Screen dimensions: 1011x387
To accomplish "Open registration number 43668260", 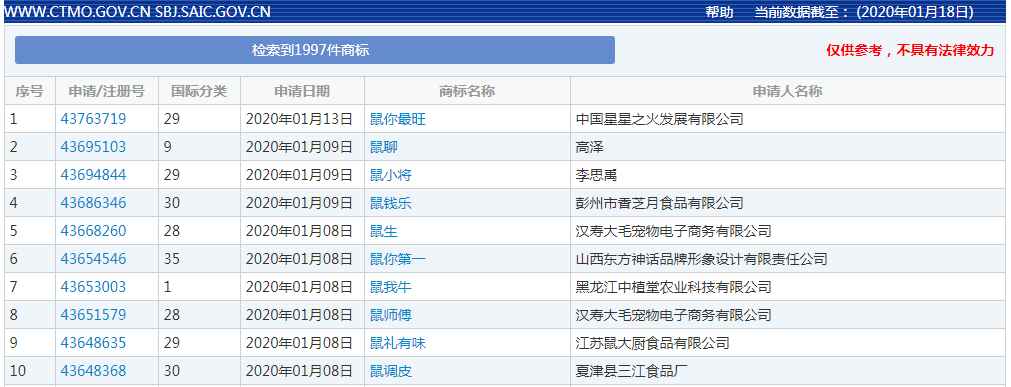I will click(x=93, y=231).
